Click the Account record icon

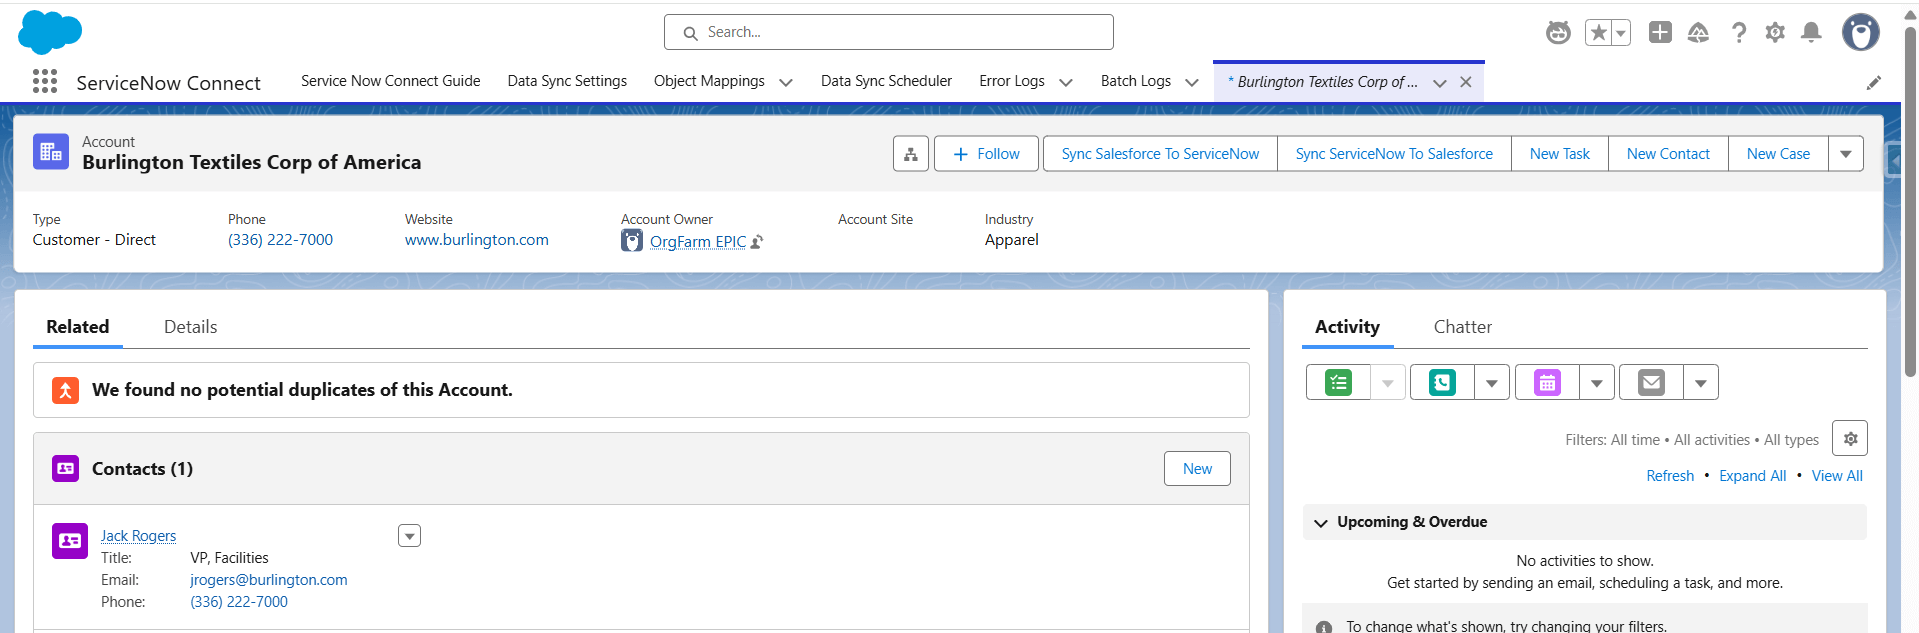click(51, 152)
